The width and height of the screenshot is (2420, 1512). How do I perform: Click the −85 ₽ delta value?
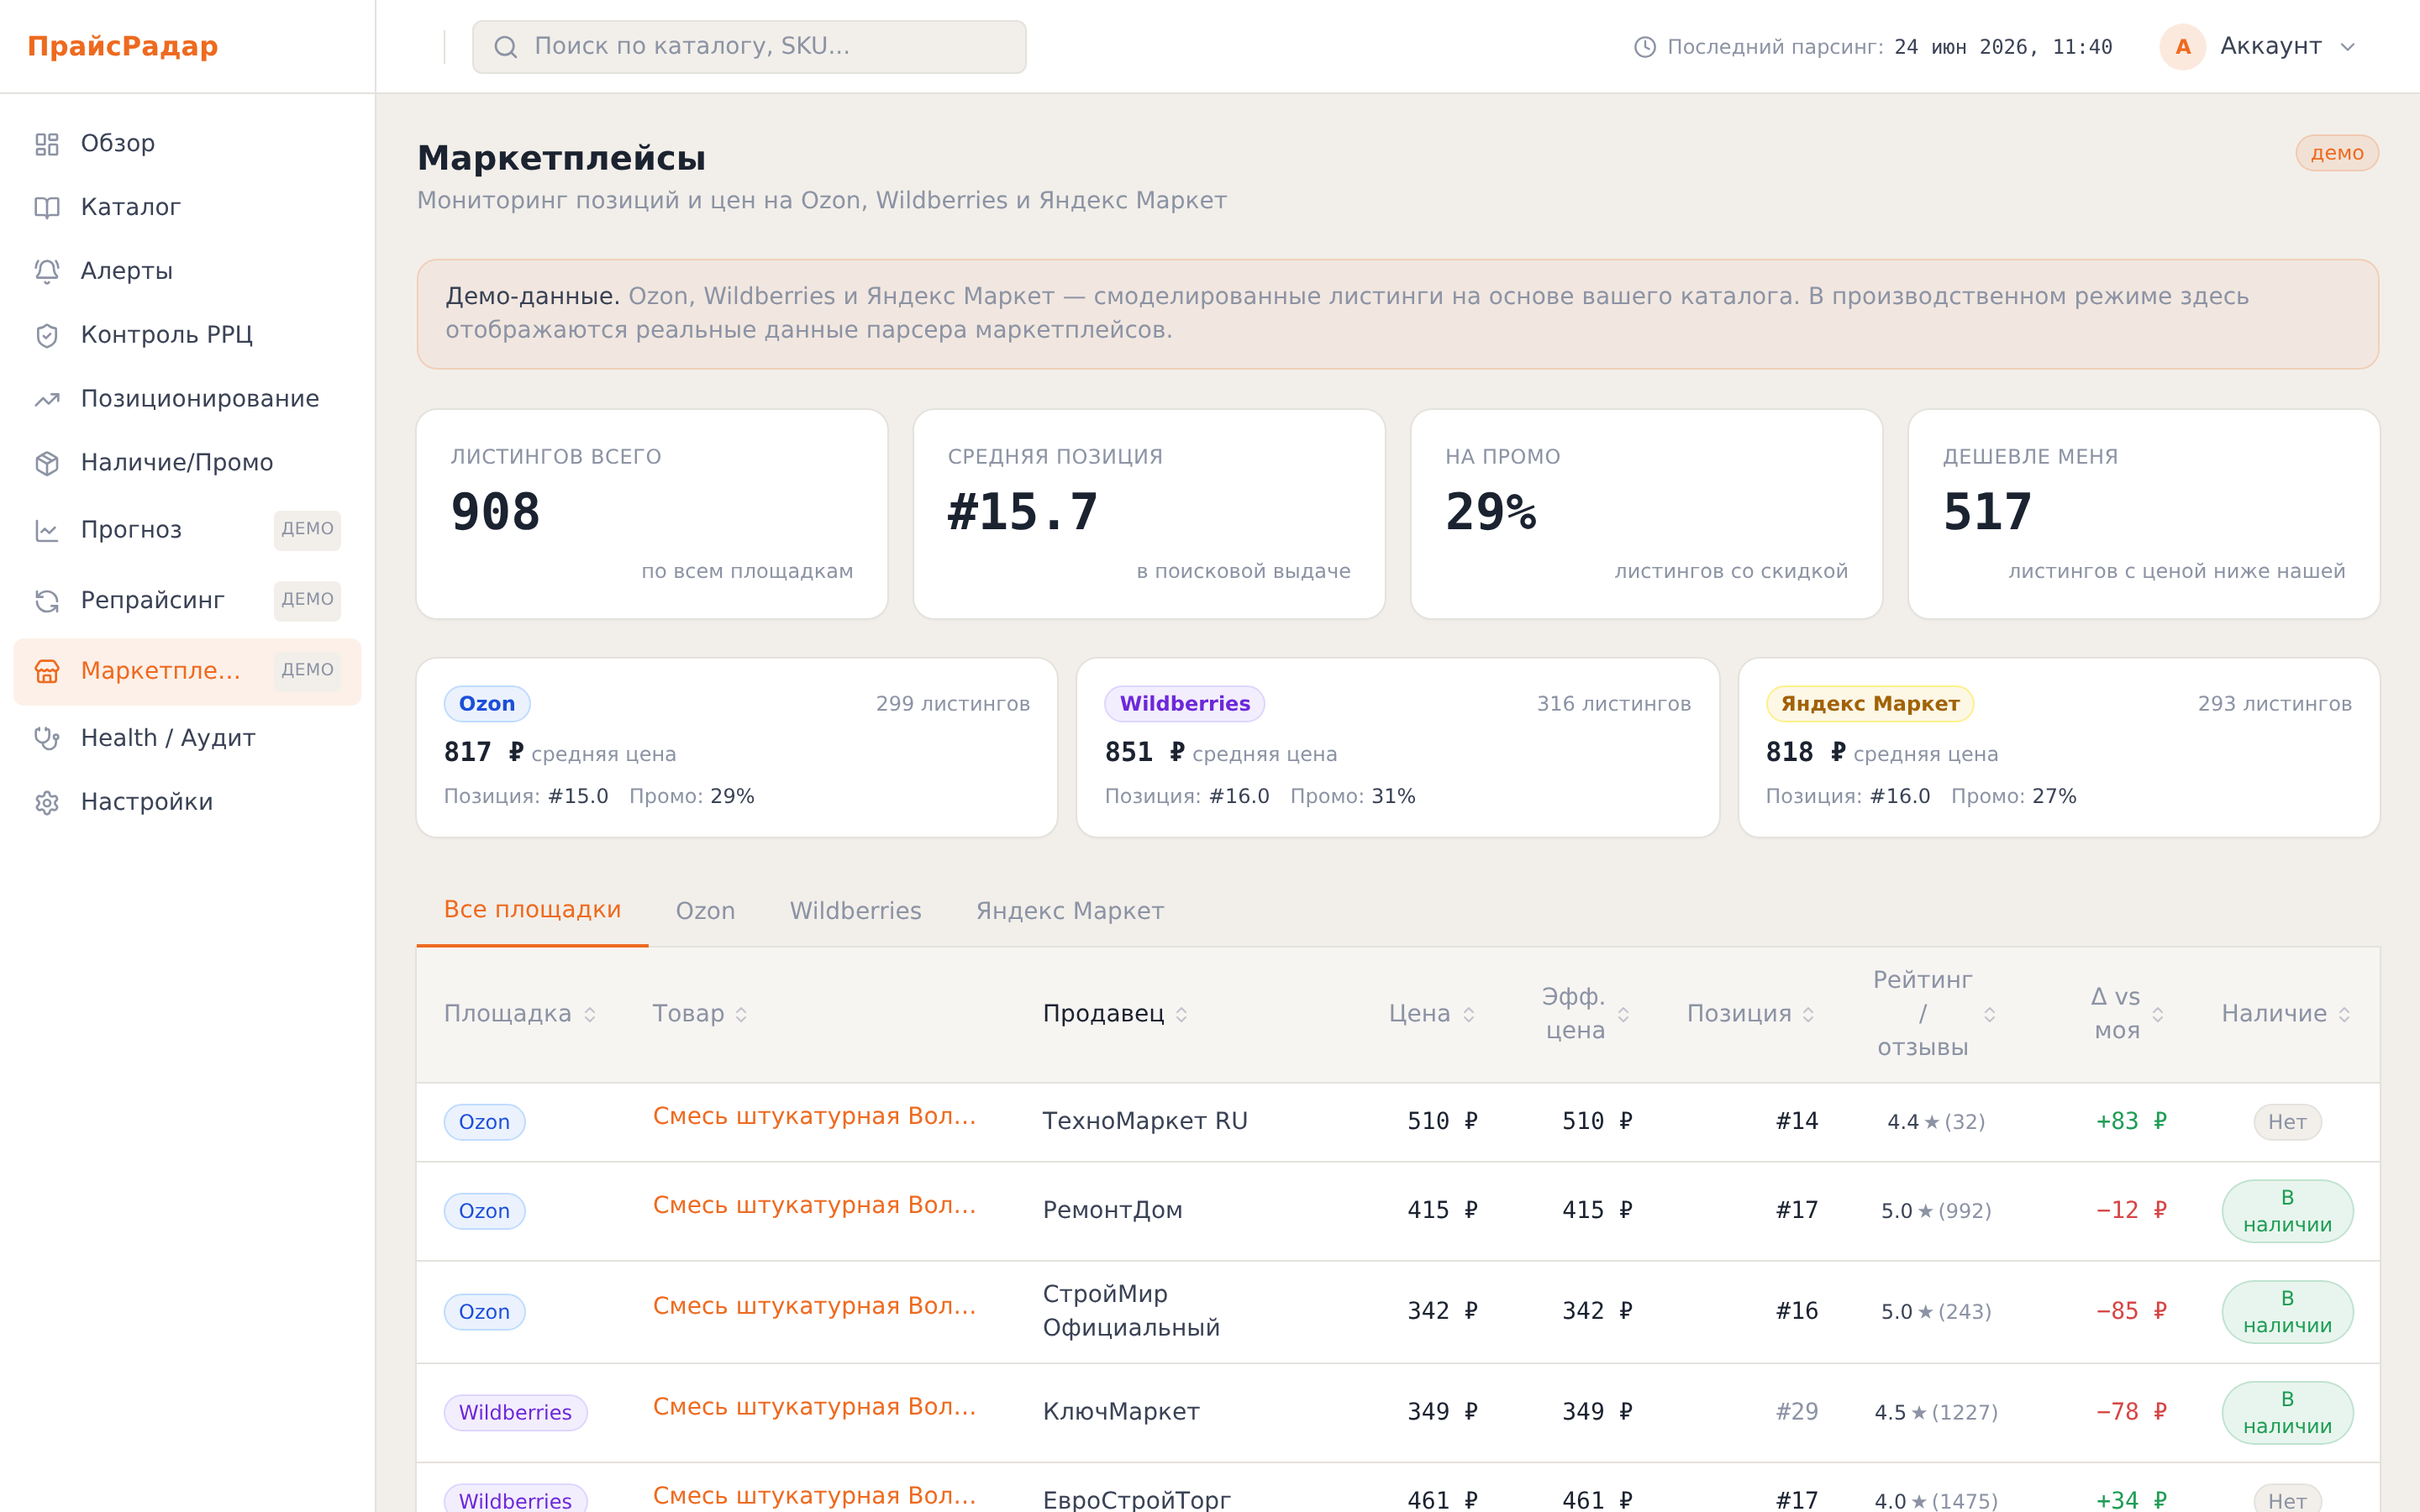point(2131,1311)
